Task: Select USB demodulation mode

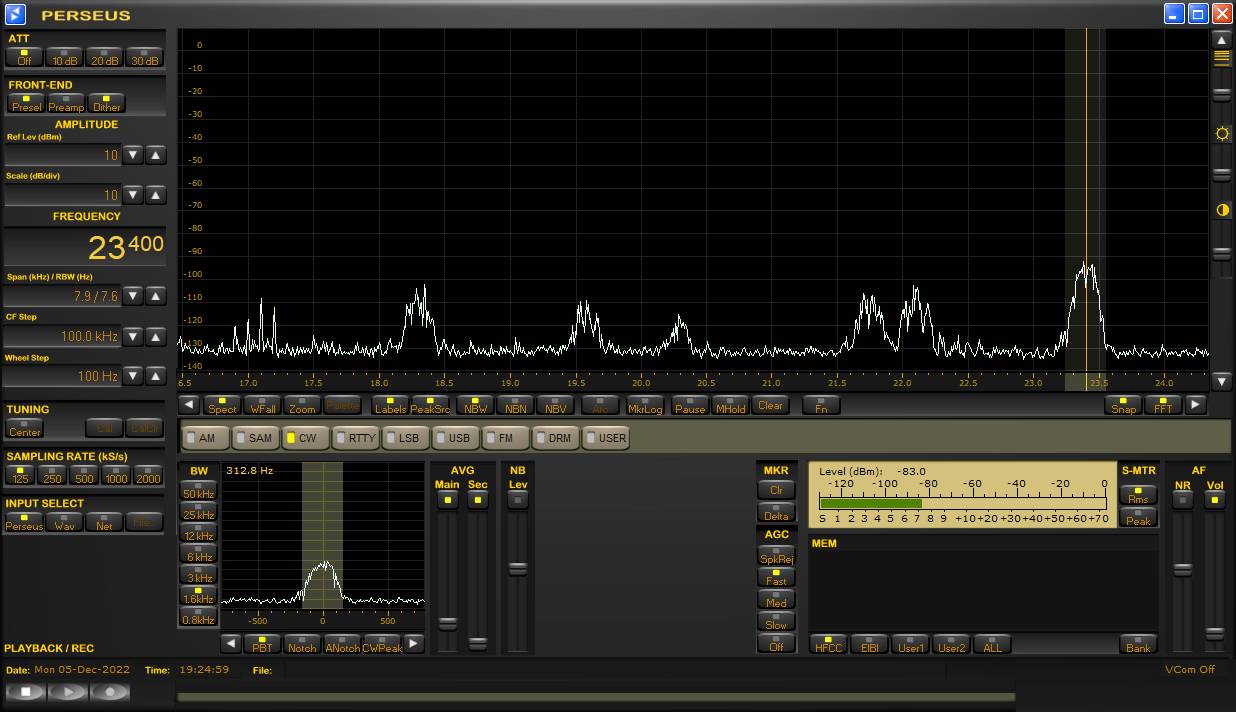Action: pyautogui.click(x=455, y=438)
